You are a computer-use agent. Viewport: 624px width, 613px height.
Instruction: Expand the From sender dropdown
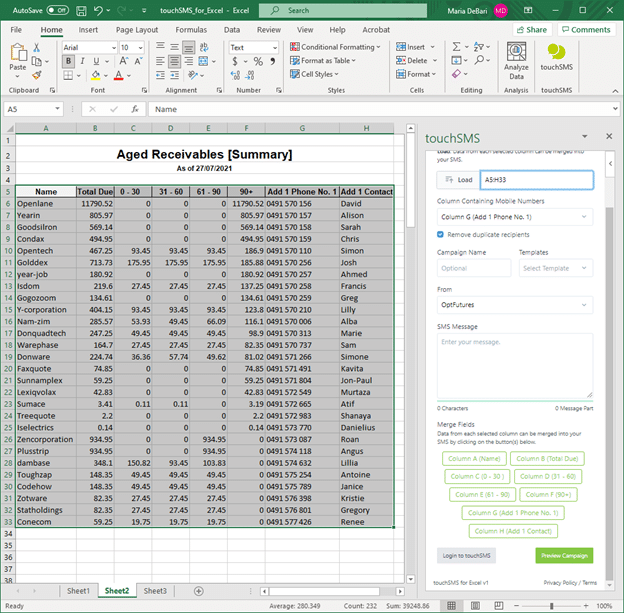(514, 304)
